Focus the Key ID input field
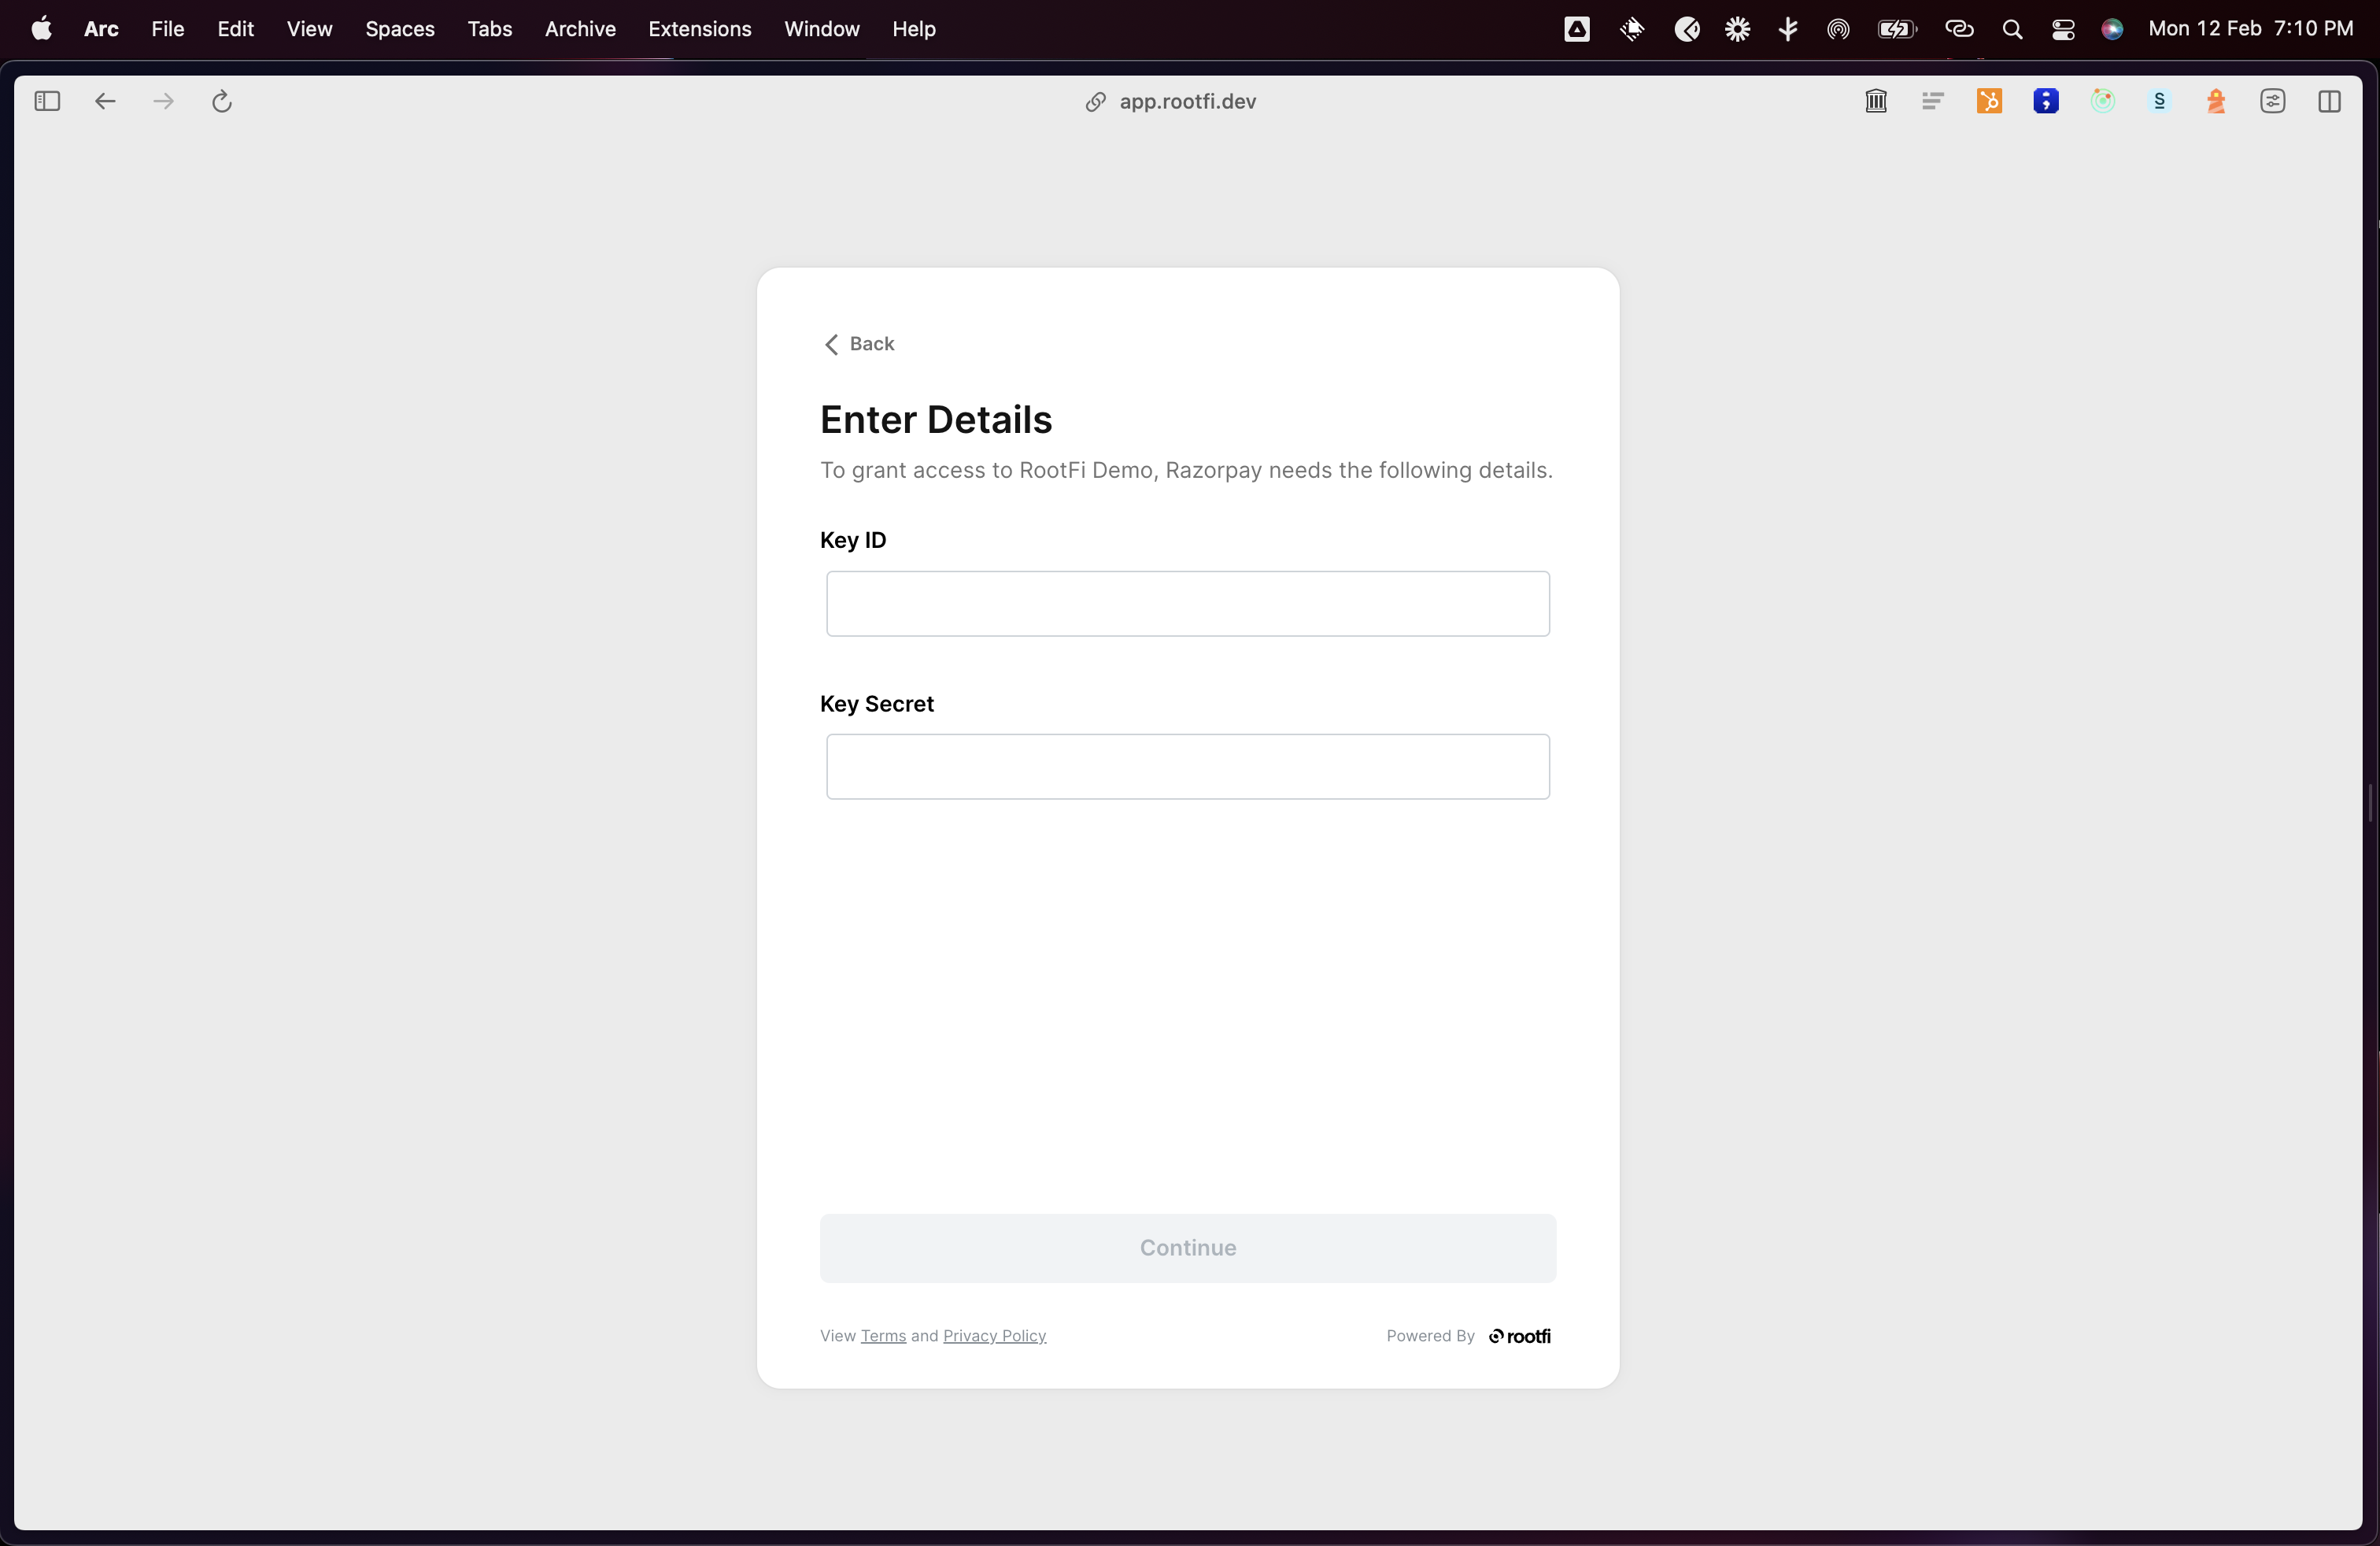Screen dimensions: 2380x1546 pos(1187,603)
